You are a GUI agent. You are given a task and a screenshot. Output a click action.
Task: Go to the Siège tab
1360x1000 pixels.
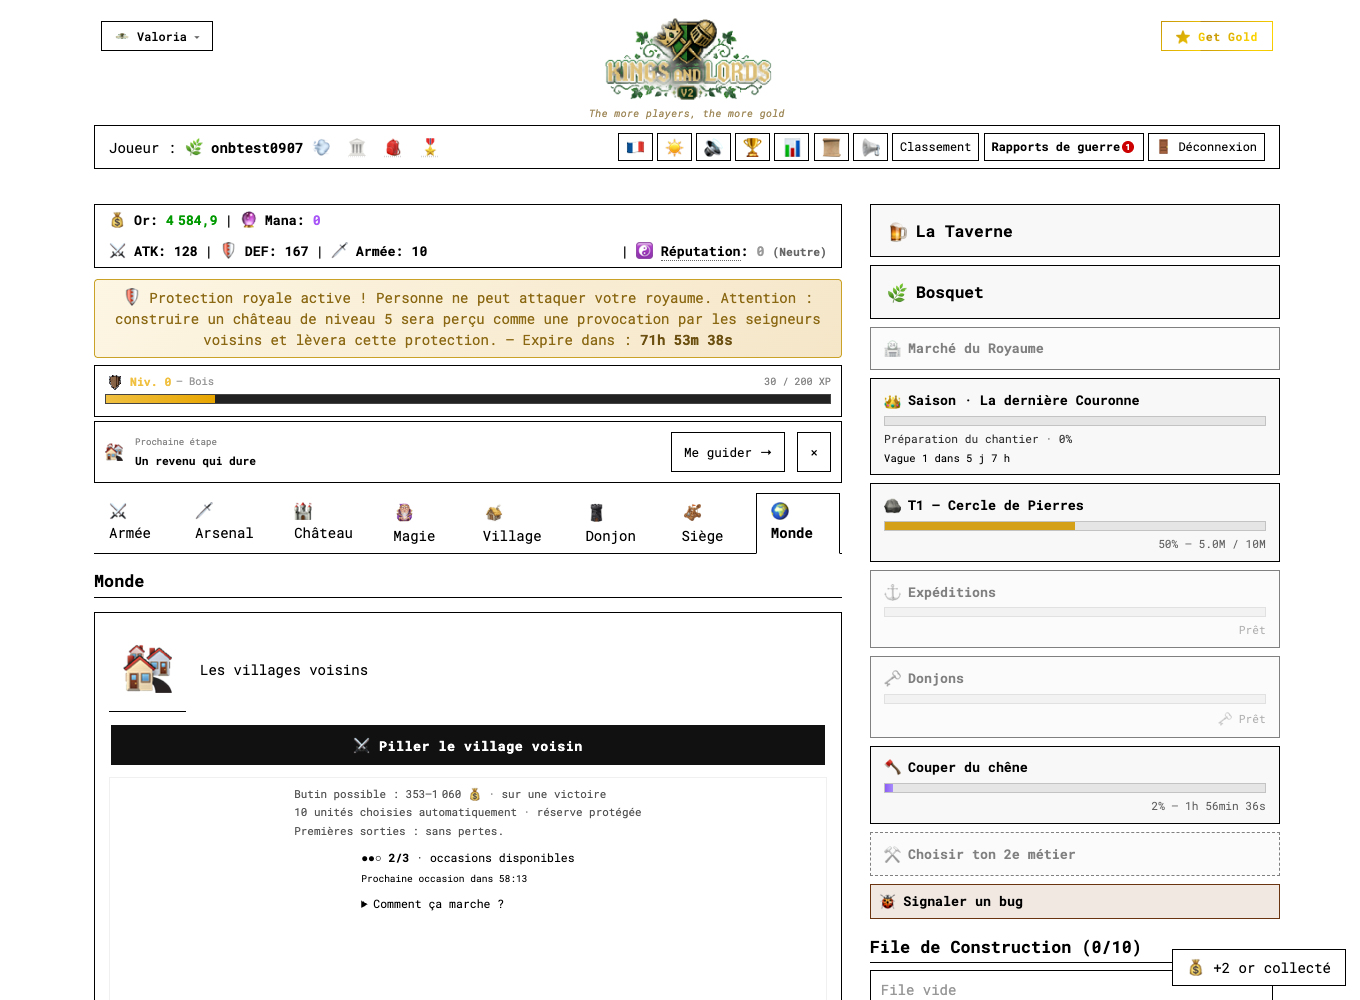pyautogui.click(x=702, y=524)
